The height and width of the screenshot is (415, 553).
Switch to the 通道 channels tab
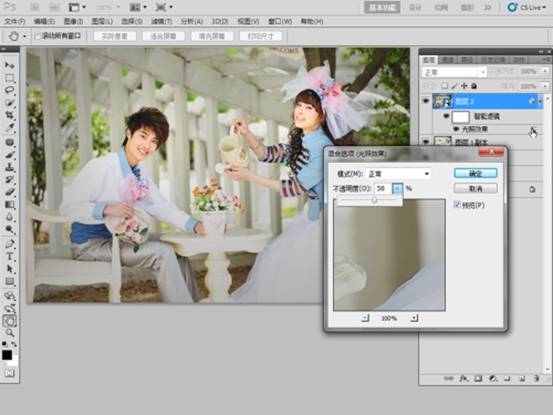448,60
